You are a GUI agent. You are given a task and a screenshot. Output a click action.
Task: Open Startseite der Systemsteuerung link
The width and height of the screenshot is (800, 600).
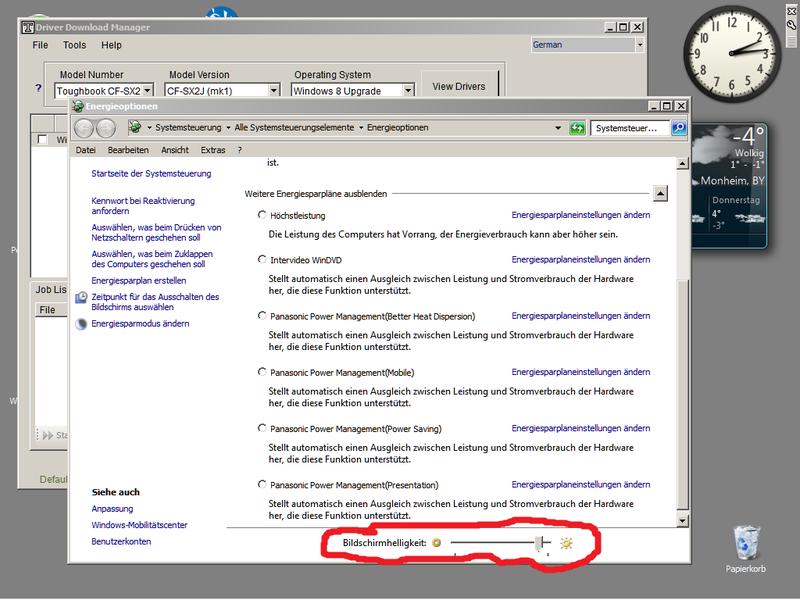coord(151,173)
